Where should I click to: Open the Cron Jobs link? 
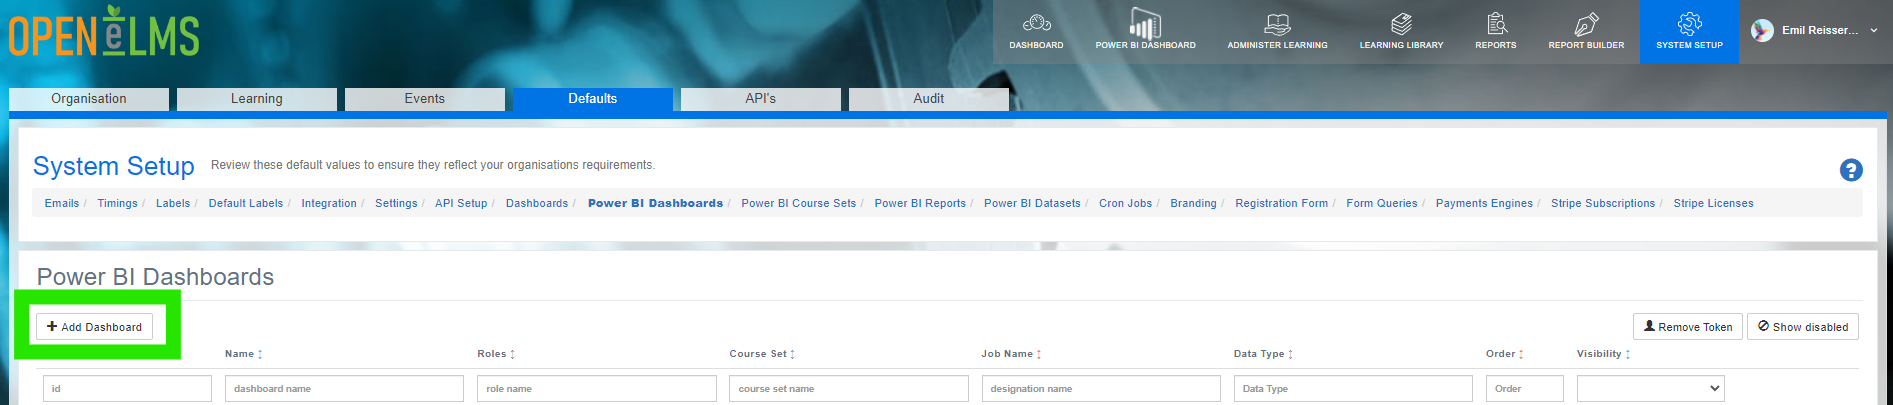[x=1126, y=203]
